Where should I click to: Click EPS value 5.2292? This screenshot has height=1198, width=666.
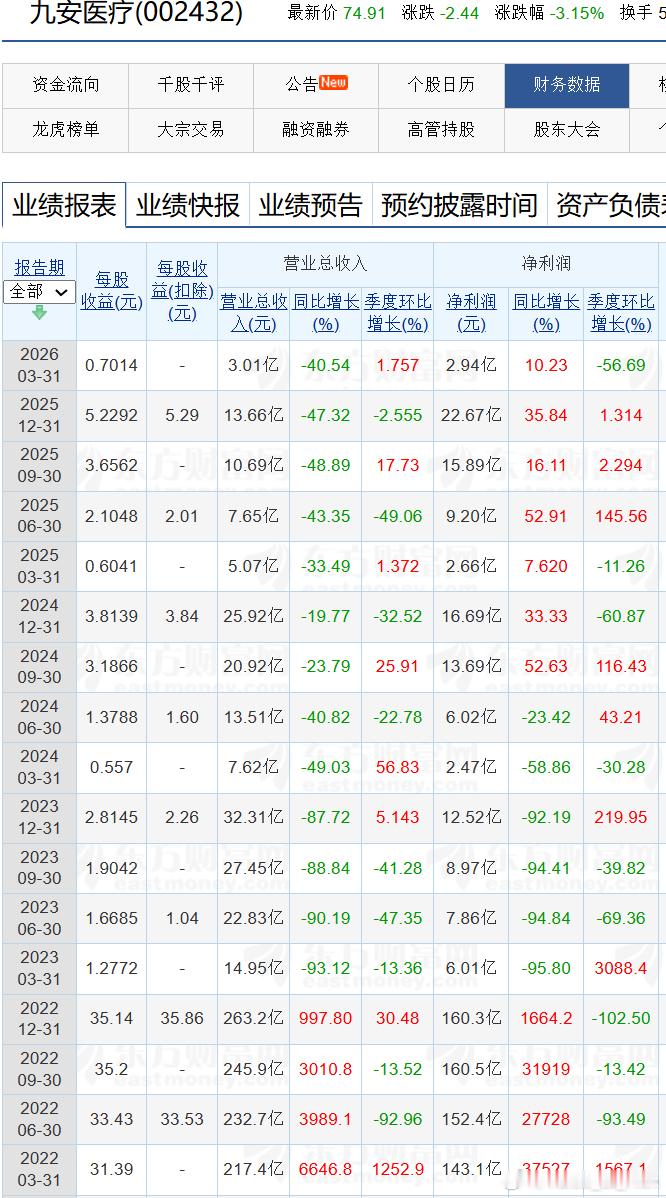click(112, 416)
